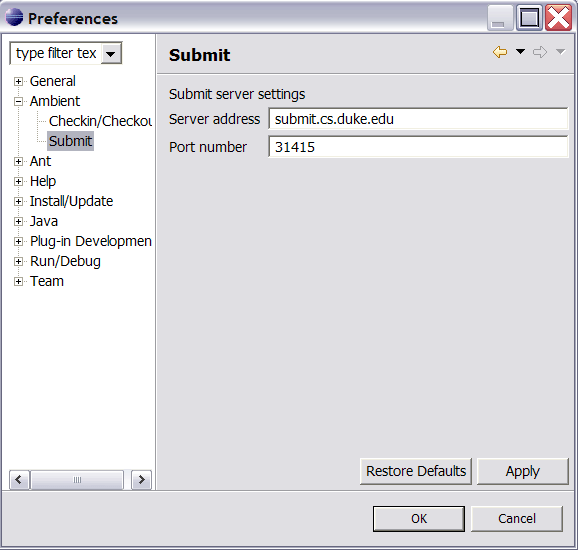Expand the Java tree node

(x=18, y=222)
